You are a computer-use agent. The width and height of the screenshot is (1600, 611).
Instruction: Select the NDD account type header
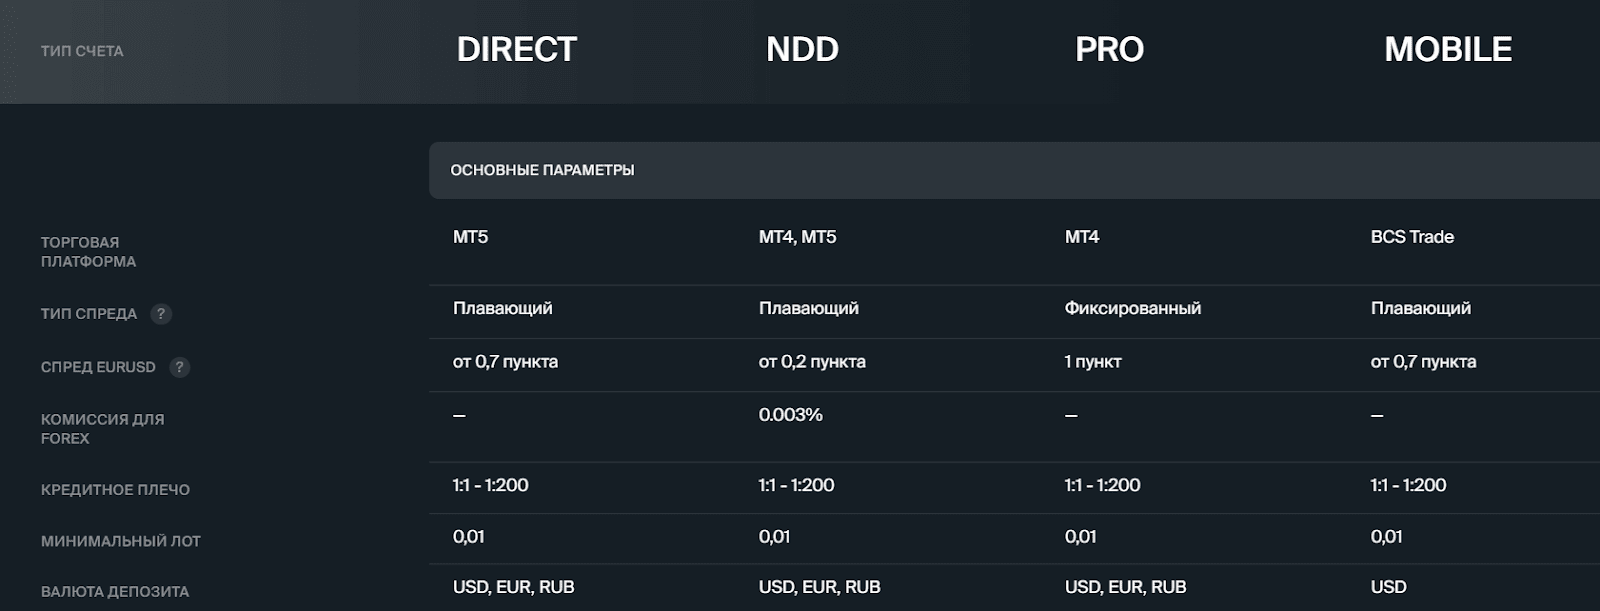pyautogui.click(x=802, y=49)
